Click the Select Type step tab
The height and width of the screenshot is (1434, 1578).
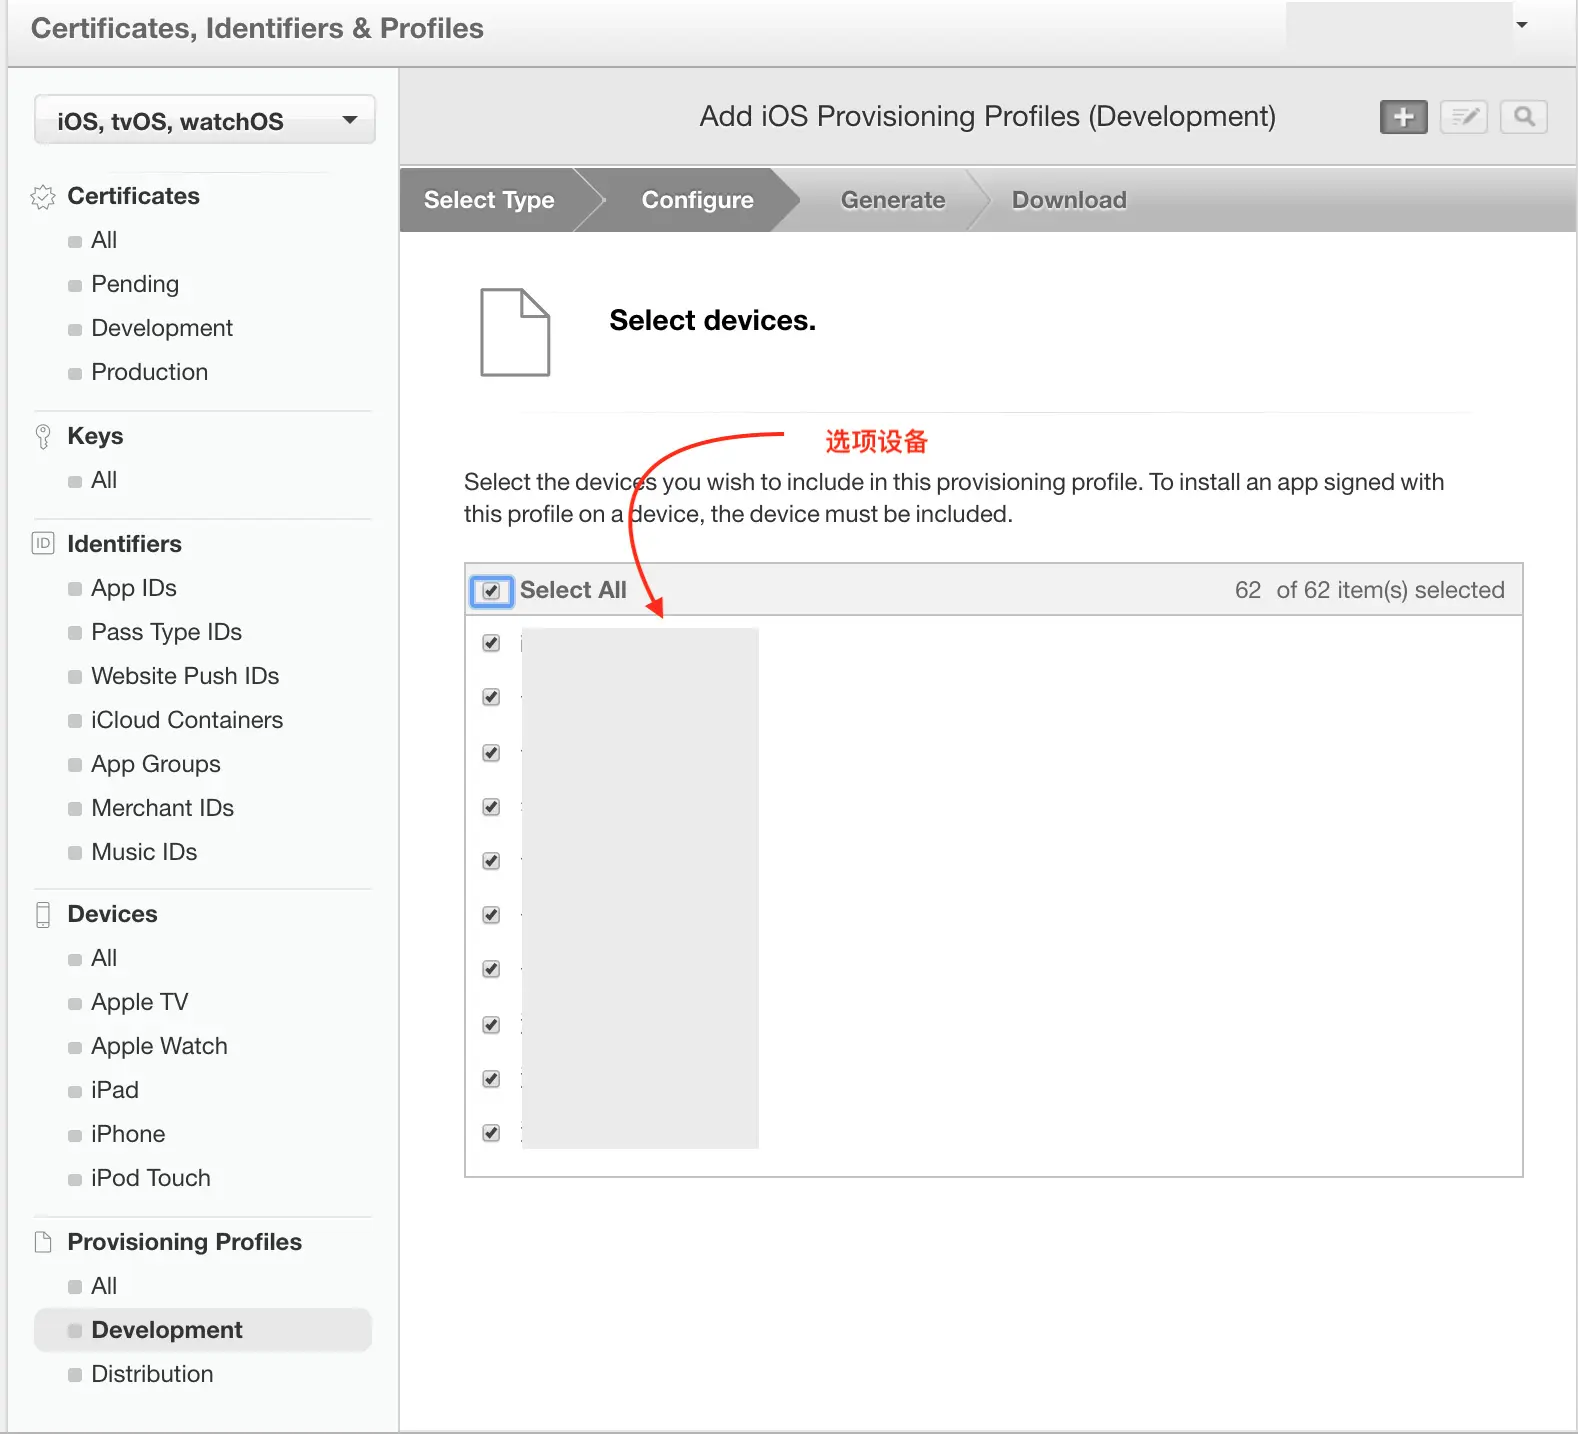pyautogui.click(x=489, y=200)
